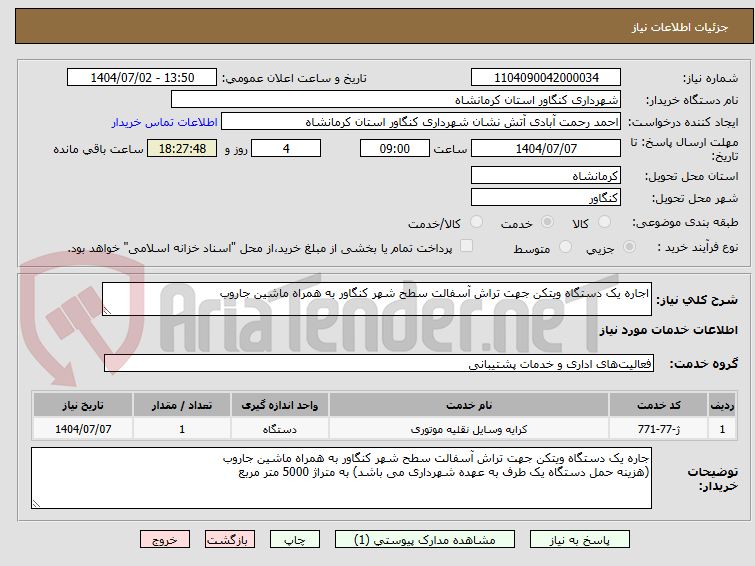
Task: Click the جزئیات اطلاعات نیاز header title
Action: click(679, 27)
